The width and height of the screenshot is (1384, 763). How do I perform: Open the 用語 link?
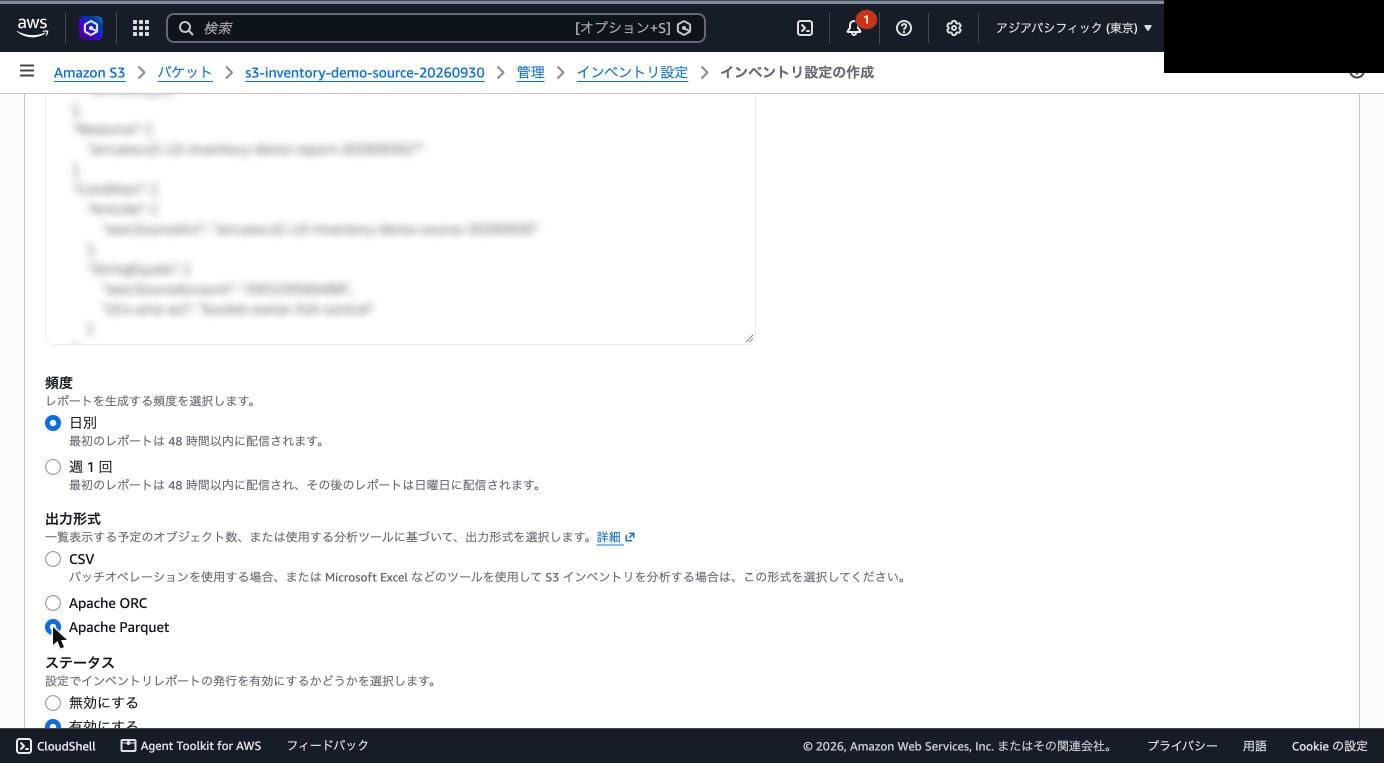(x=1255, y=746)
